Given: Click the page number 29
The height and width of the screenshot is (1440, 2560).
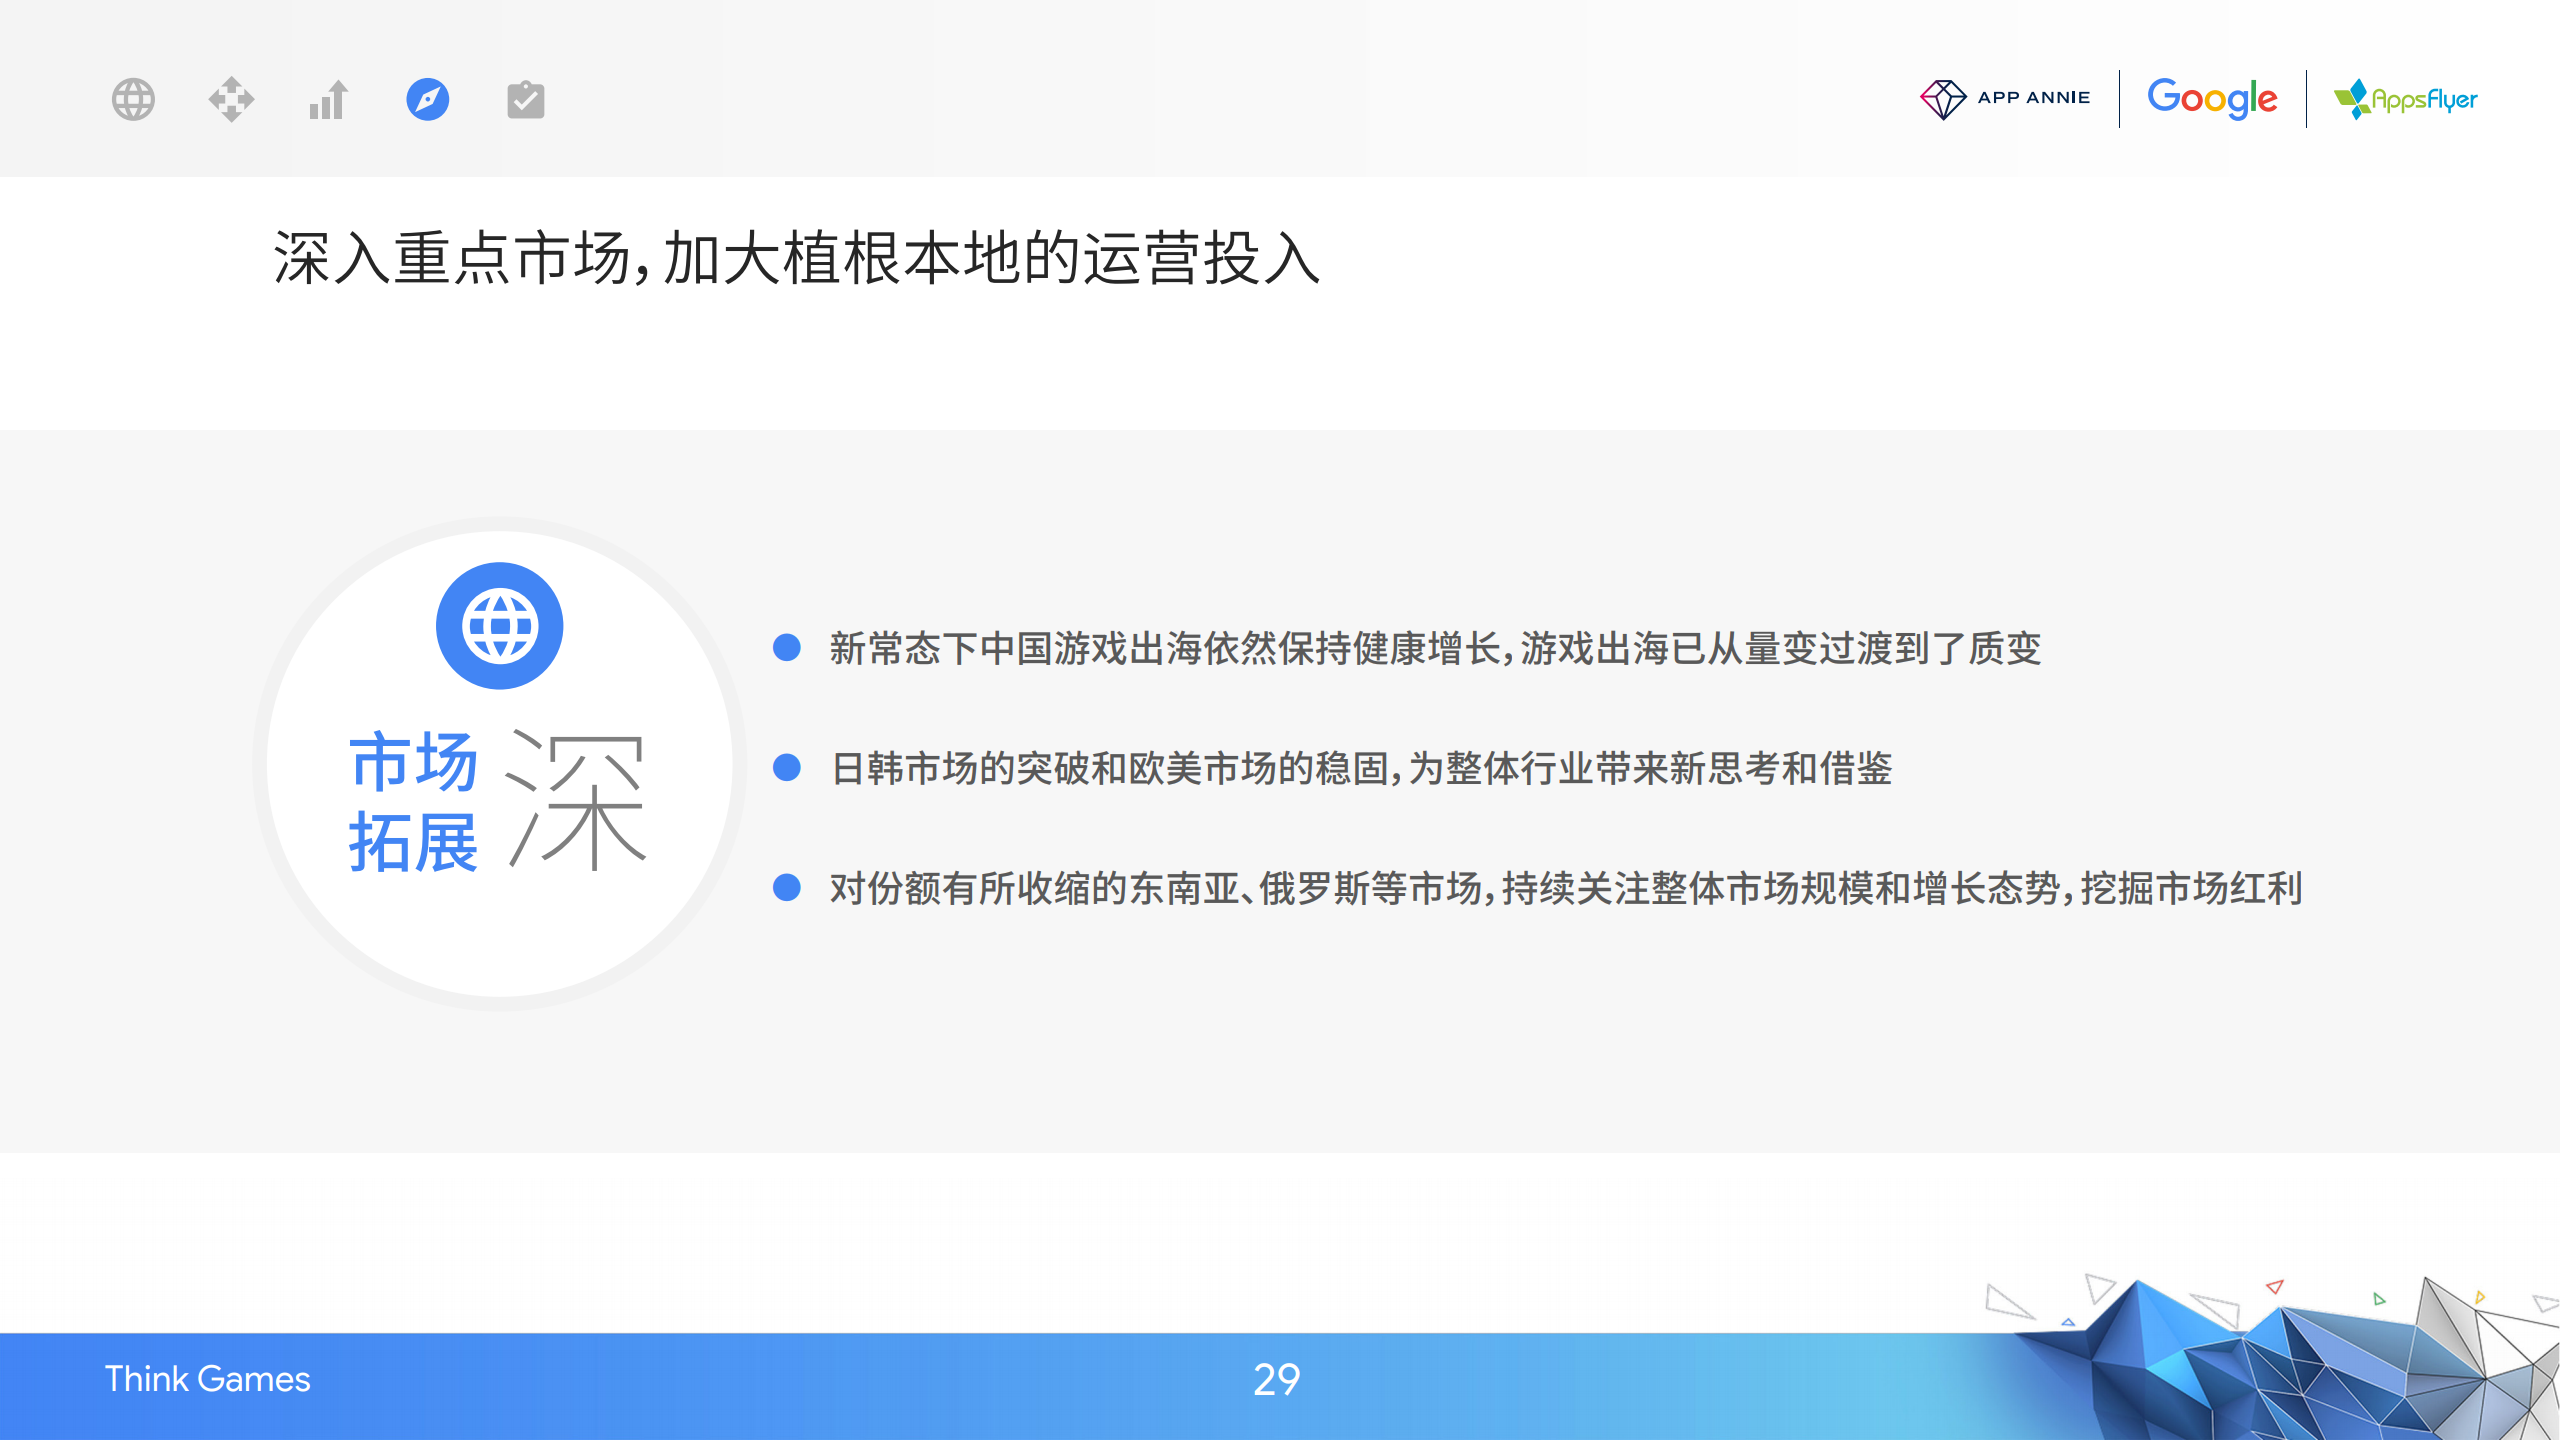Looking at the screenshot, I should (x=1276, y=1380).
